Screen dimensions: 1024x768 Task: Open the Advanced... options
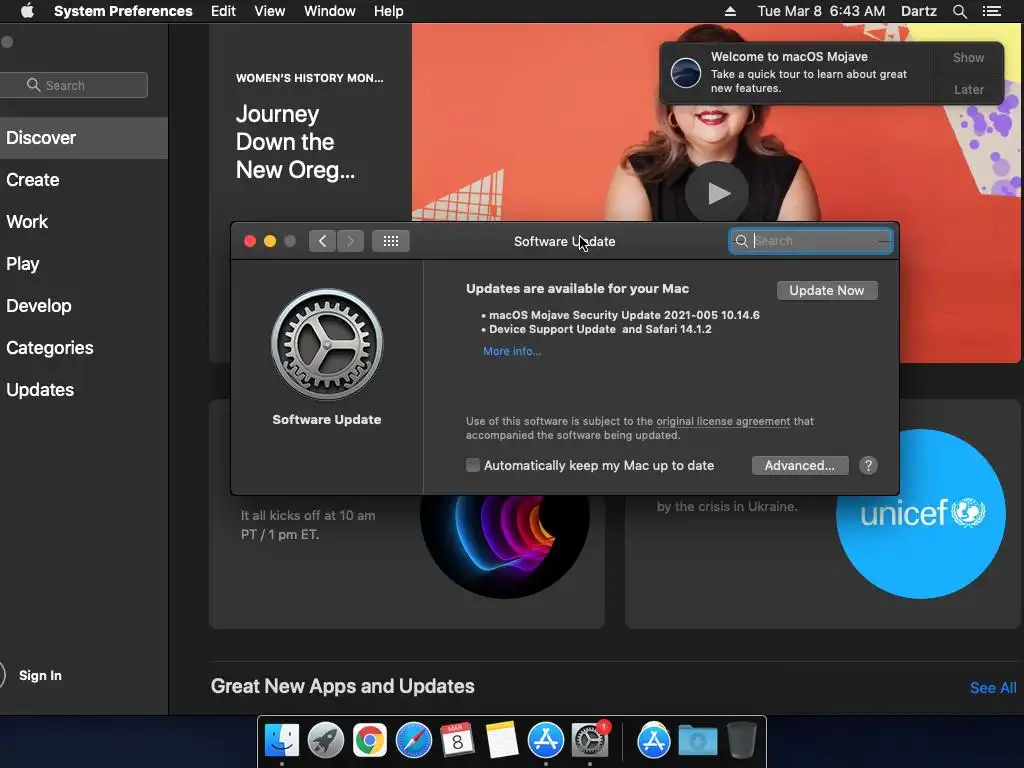click(800, 466)
